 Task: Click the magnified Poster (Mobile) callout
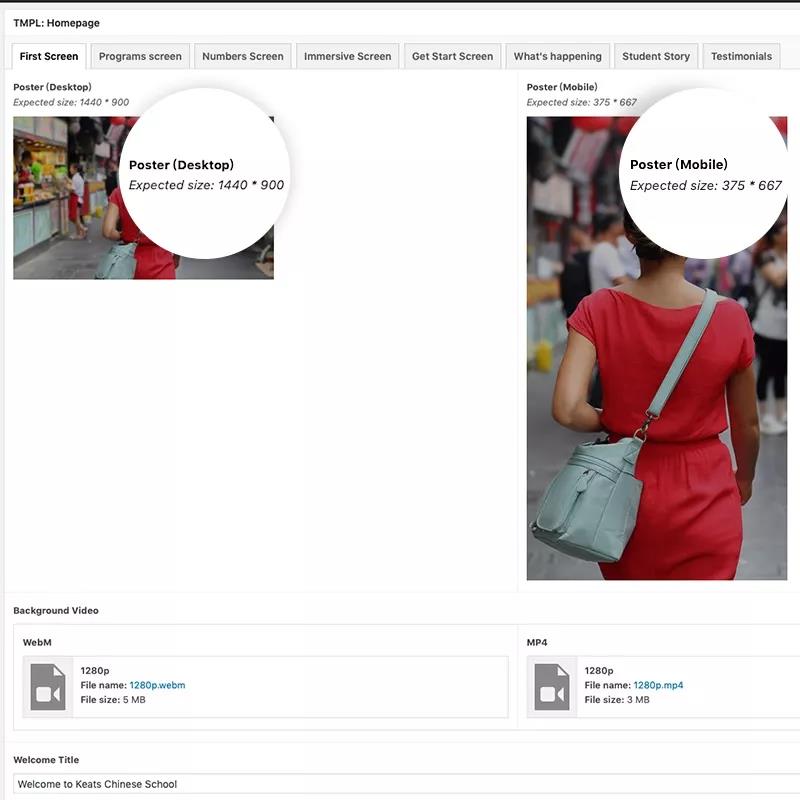click(x=704, y=173)
